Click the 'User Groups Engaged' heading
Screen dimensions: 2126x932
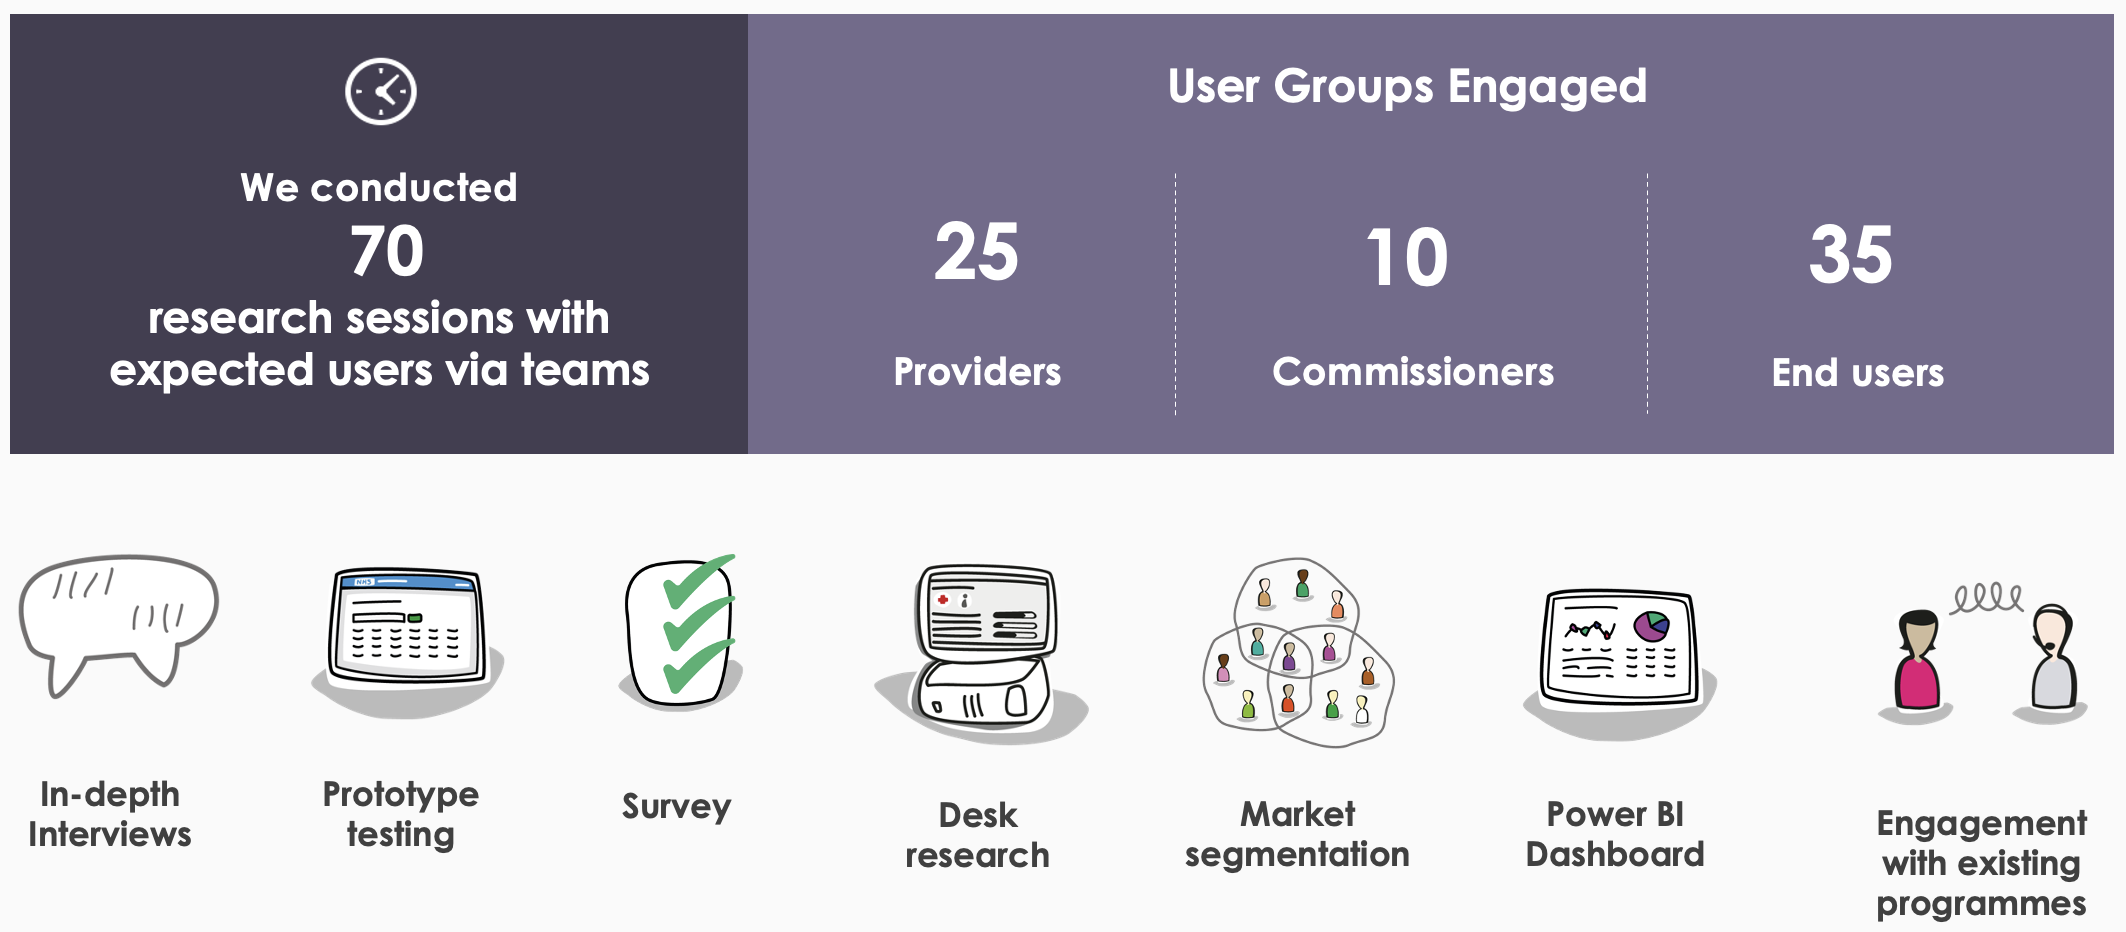point(1407,87)
